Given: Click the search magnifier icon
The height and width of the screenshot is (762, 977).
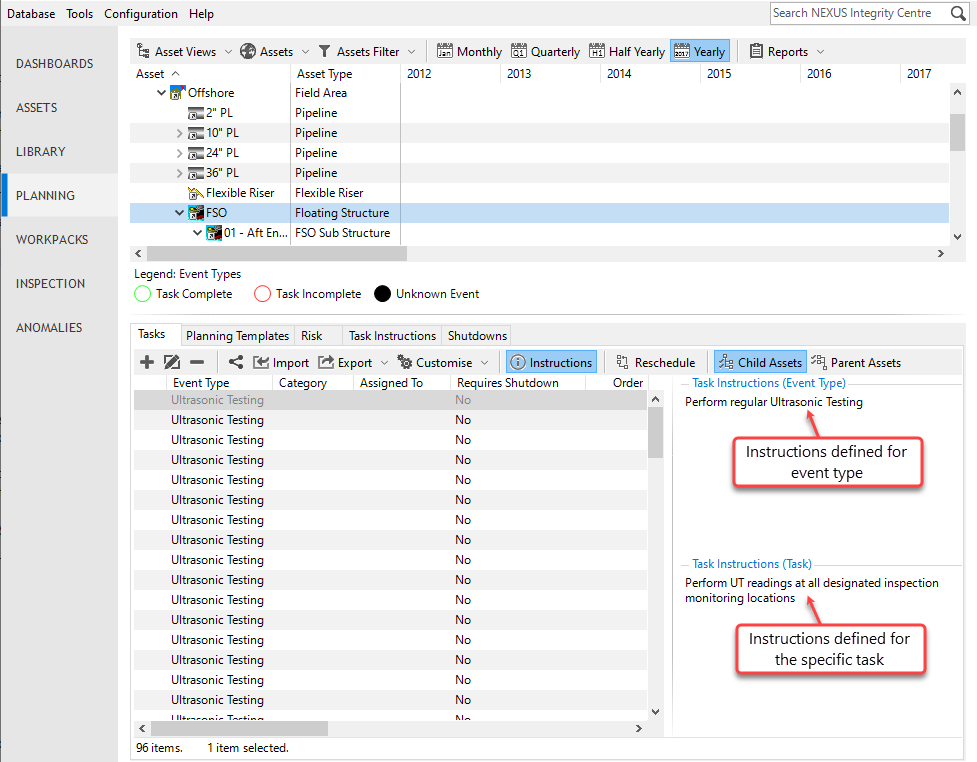Looking at the screenshot, I should (958, 13).
